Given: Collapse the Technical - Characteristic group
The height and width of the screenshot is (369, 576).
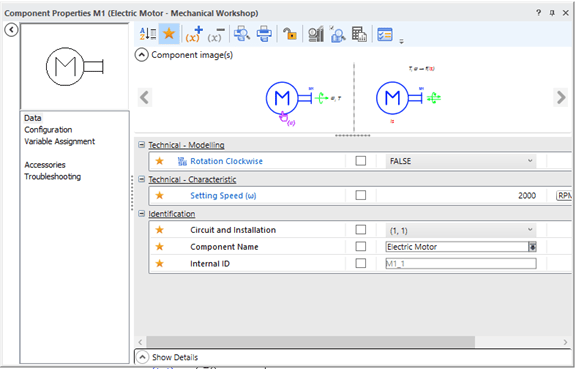Looking at the screenshot, I should coord(141,179).
